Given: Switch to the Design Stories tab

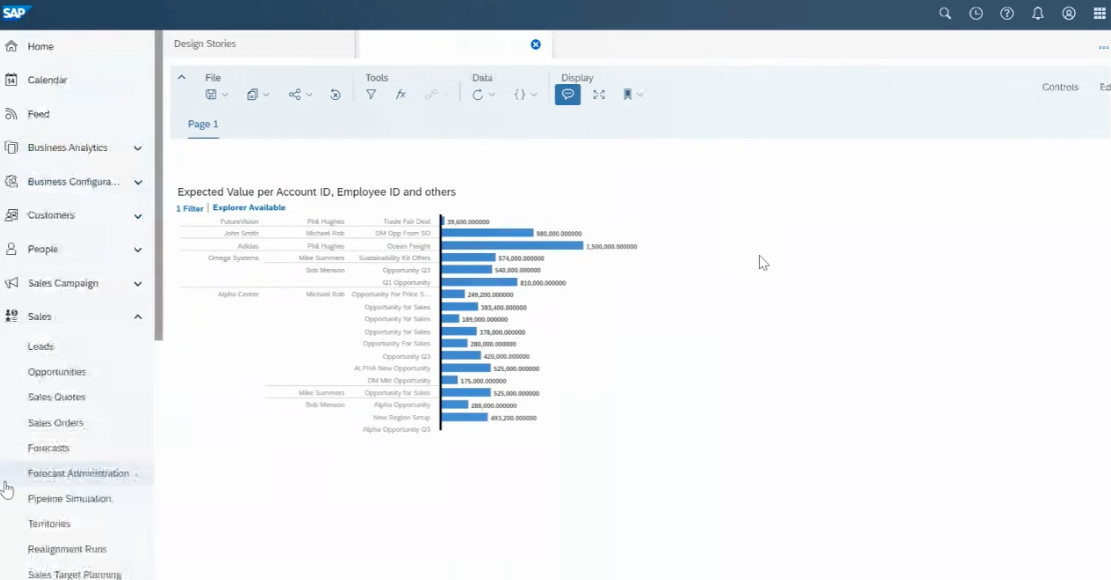Looking at the screenshot, I should [x=204, y=44].
